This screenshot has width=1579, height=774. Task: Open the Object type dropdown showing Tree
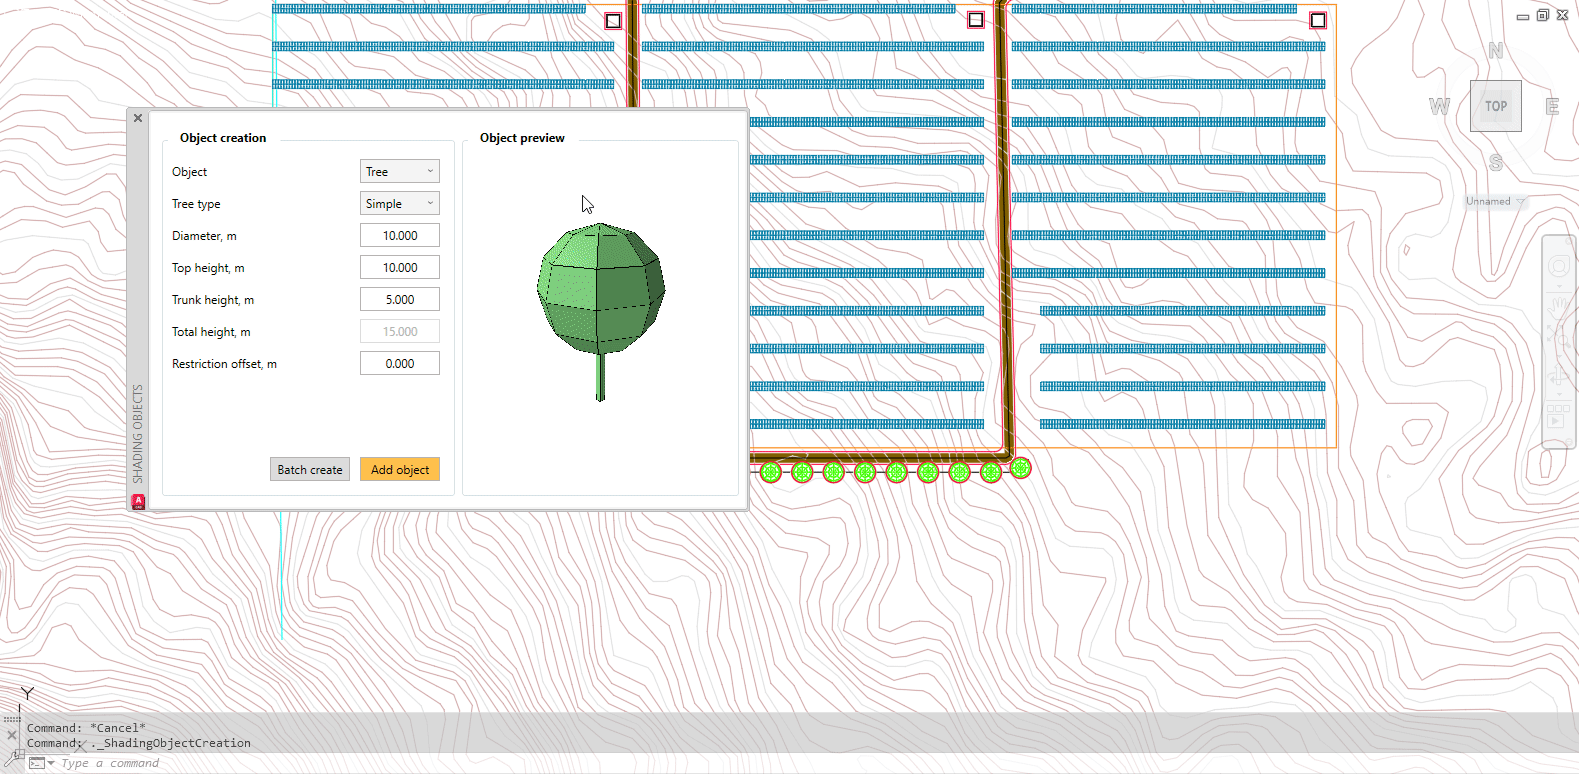tap(399, 172)
